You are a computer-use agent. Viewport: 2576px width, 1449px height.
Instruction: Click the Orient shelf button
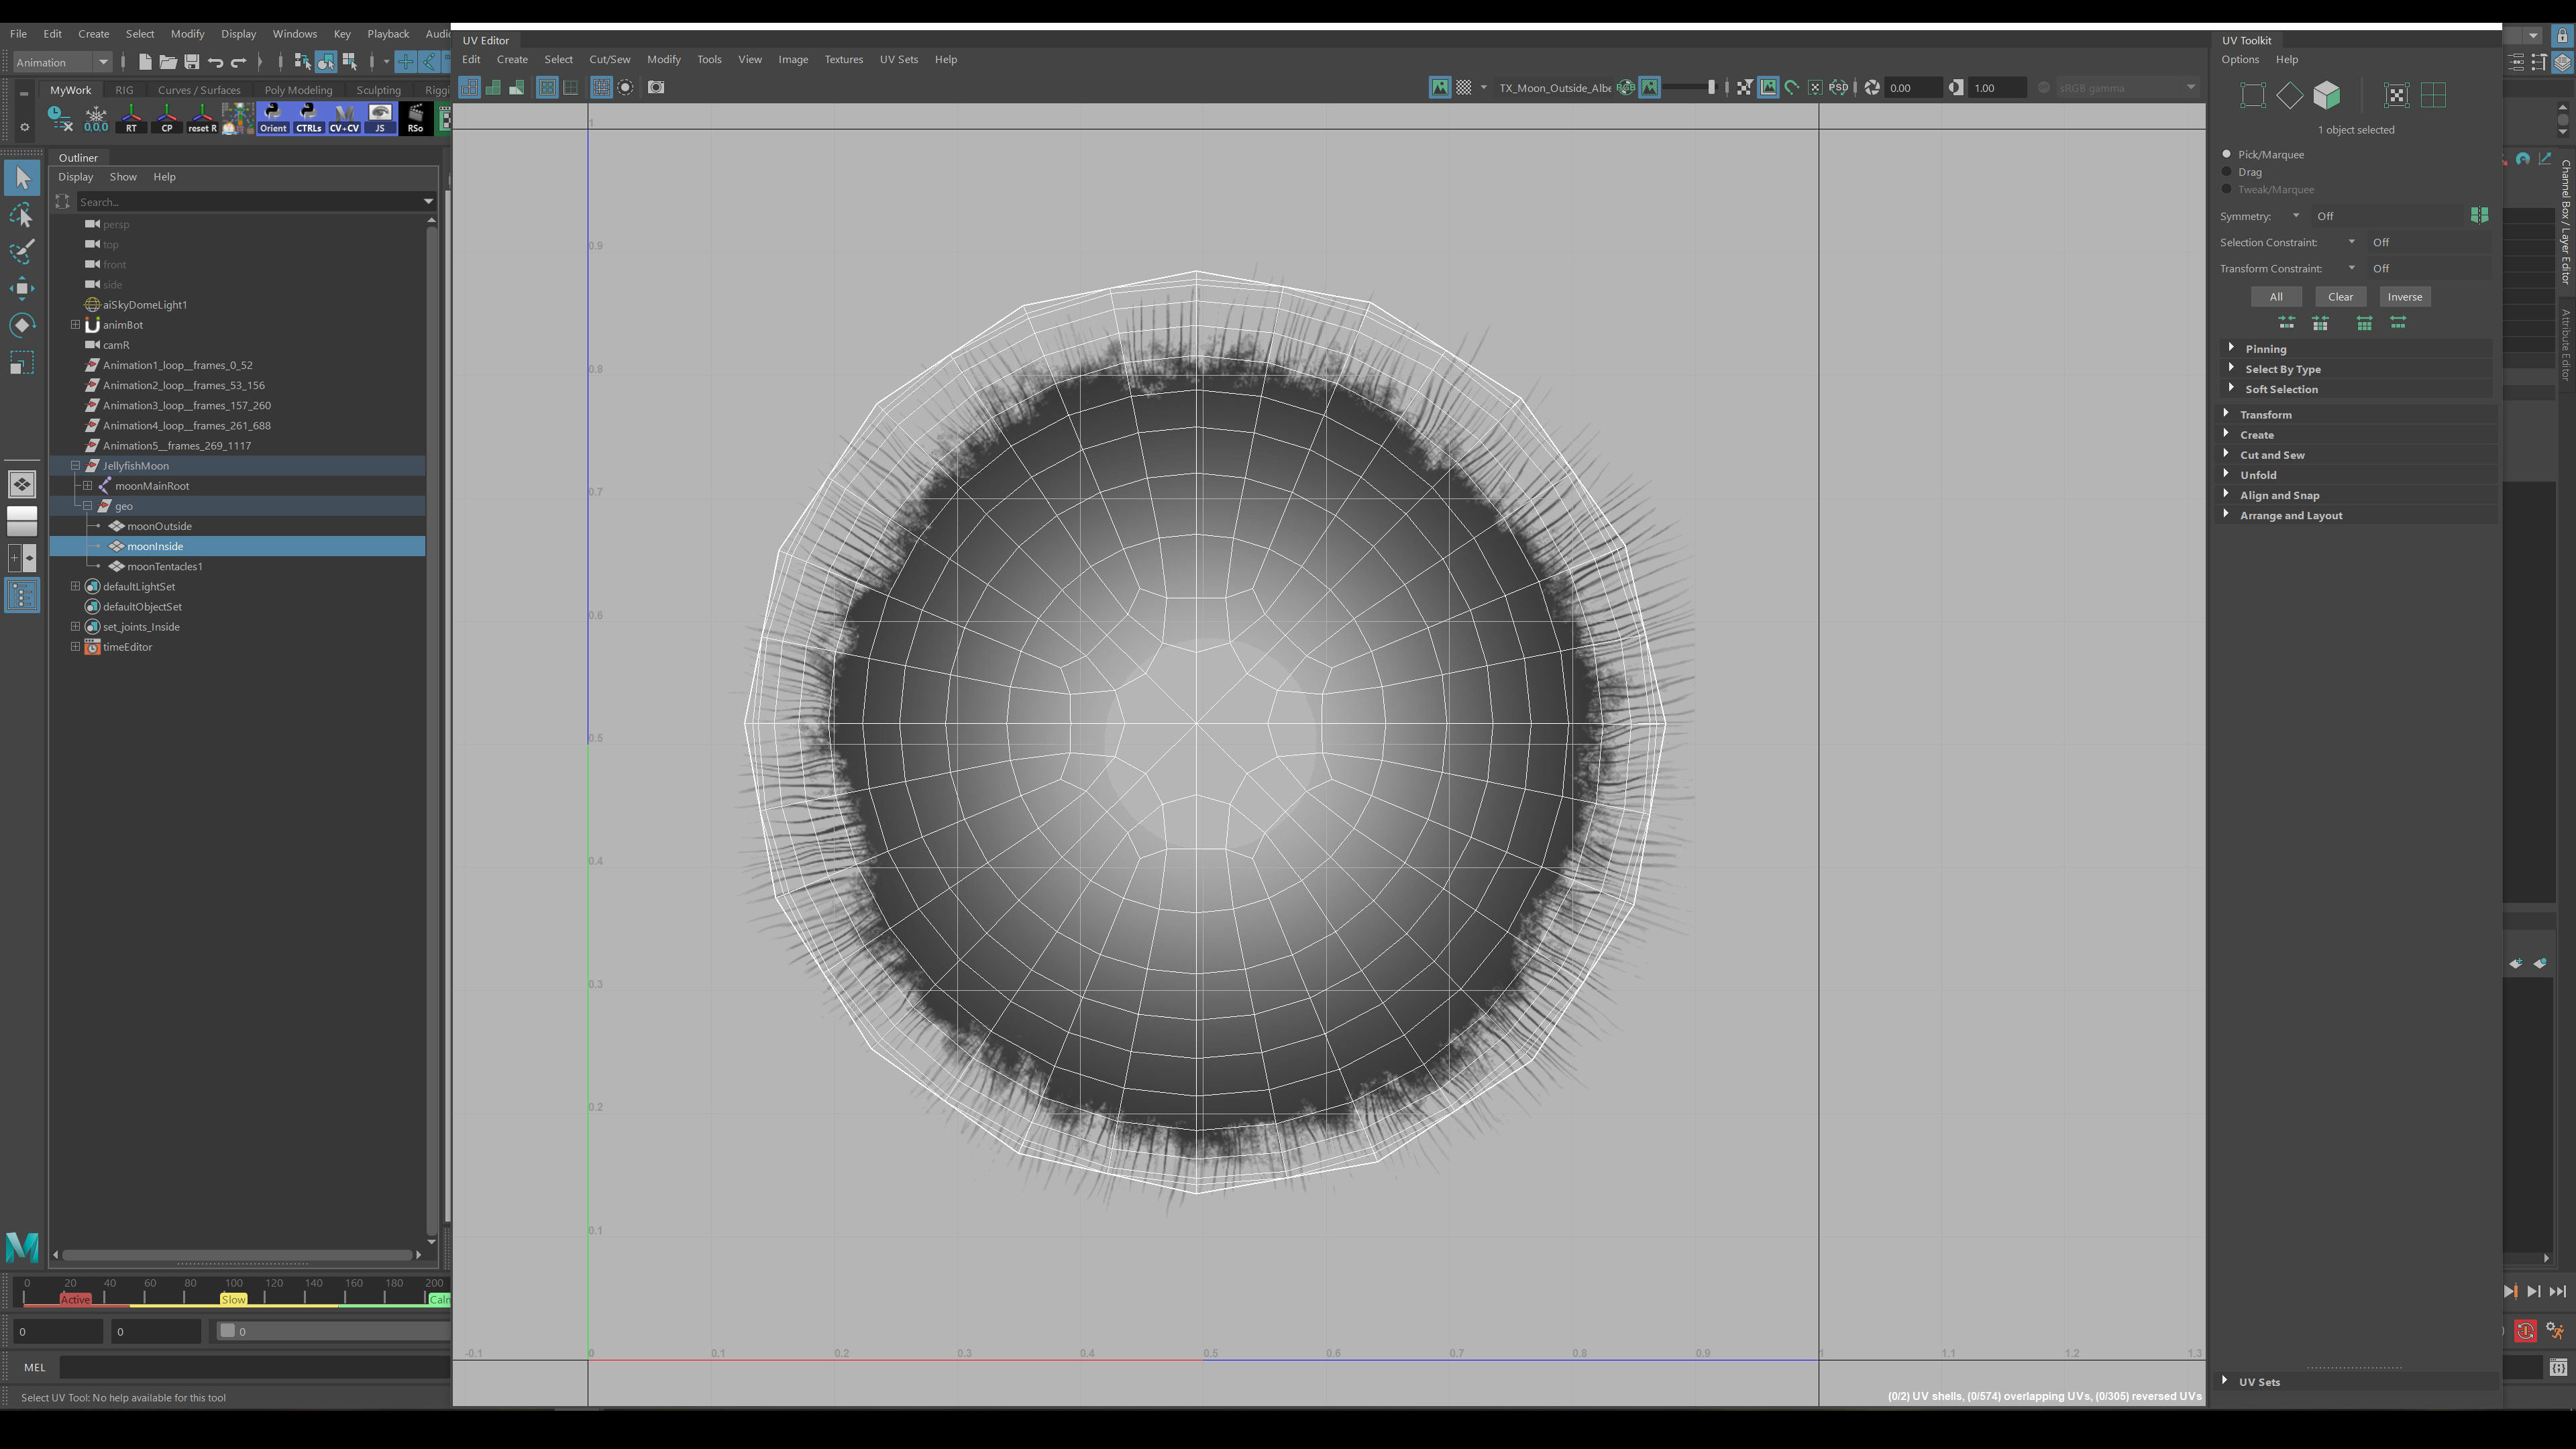click(273, 118)
